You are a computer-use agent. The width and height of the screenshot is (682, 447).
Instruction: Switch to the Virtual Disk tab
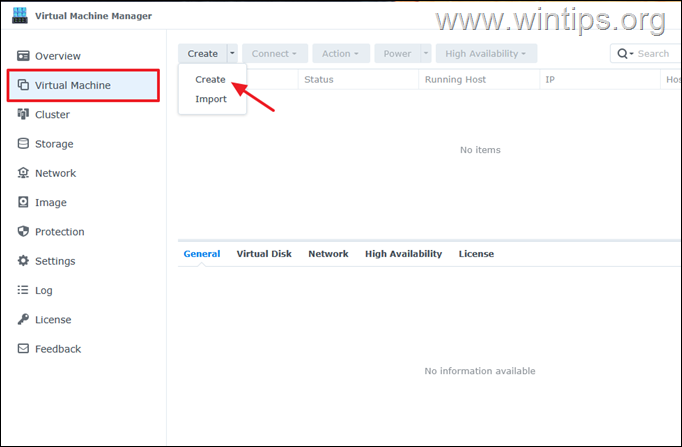tap(264, 254)
